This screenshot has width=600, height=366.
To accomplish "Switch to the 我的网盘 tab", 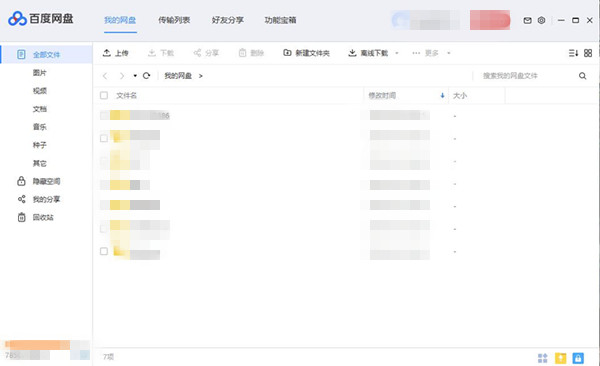I will [x=120, y=20].
